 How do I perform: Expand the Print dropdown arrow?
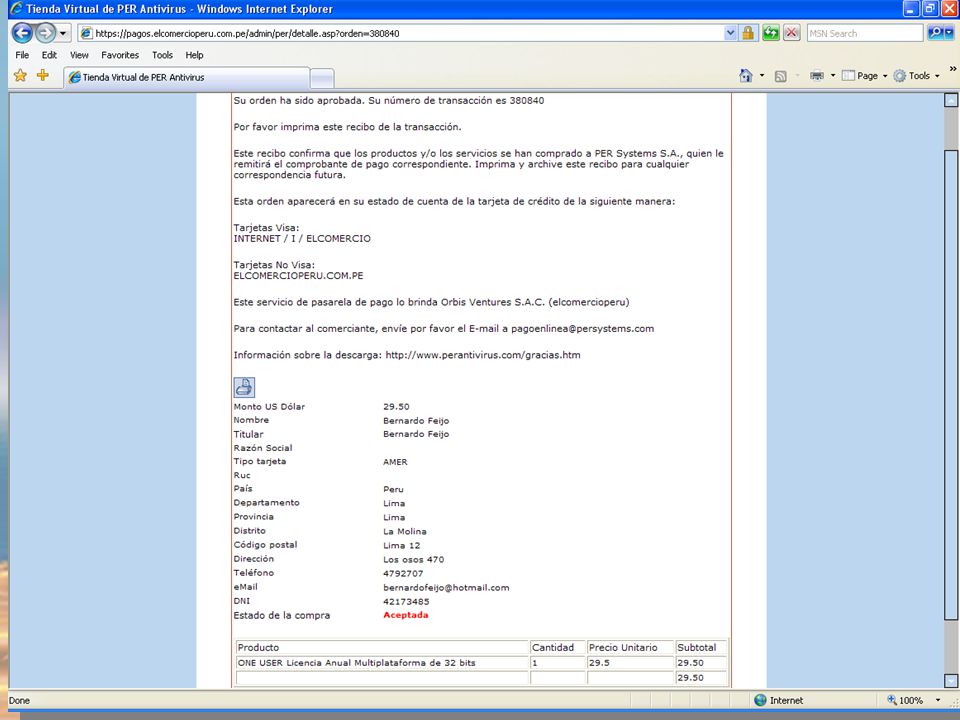click(833, 75)
